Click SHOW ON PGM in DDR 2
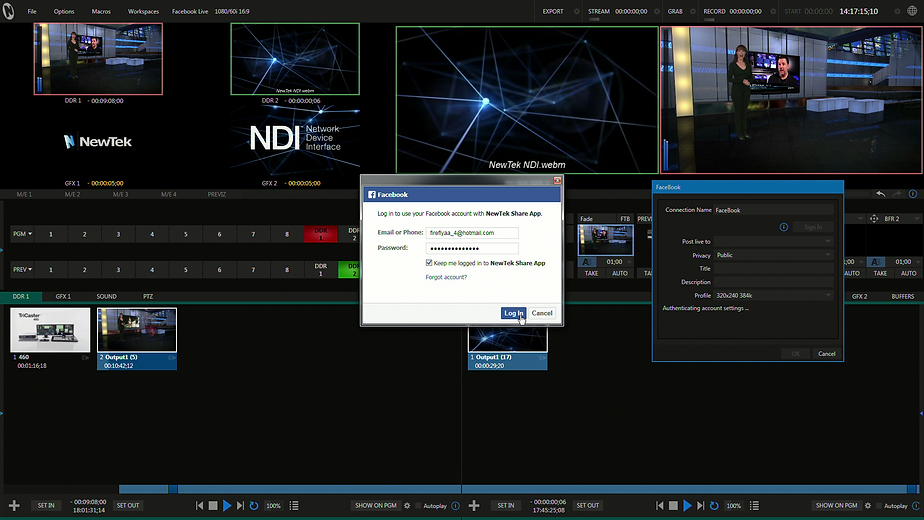 [836, 505]
